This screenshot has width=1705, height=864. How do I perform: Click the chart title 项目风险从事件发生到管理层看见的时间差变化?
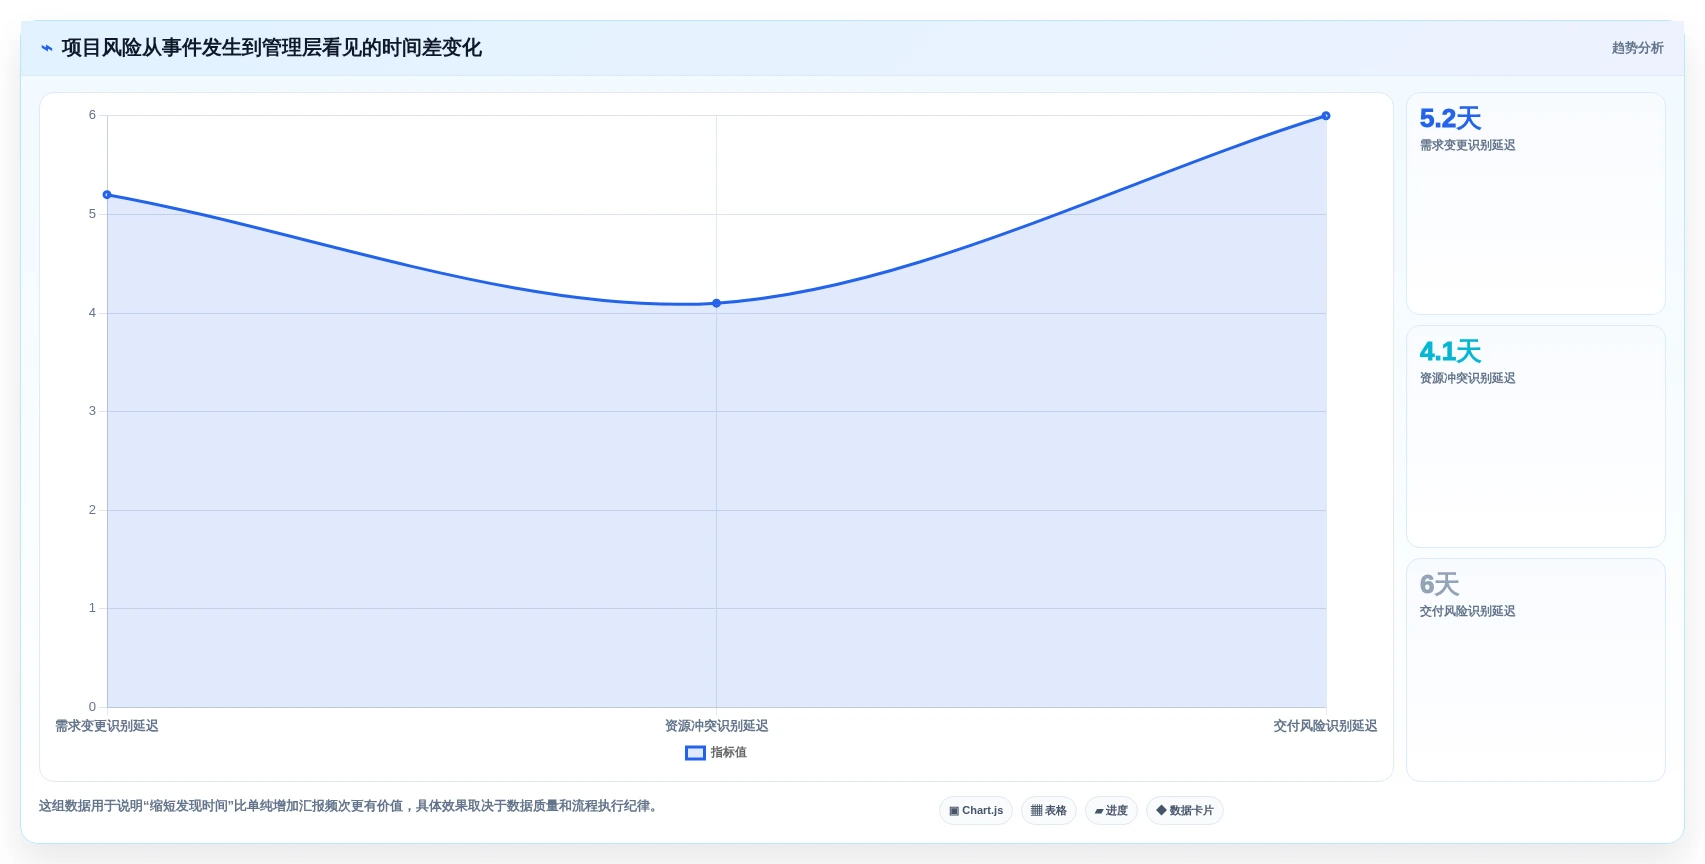272,48
